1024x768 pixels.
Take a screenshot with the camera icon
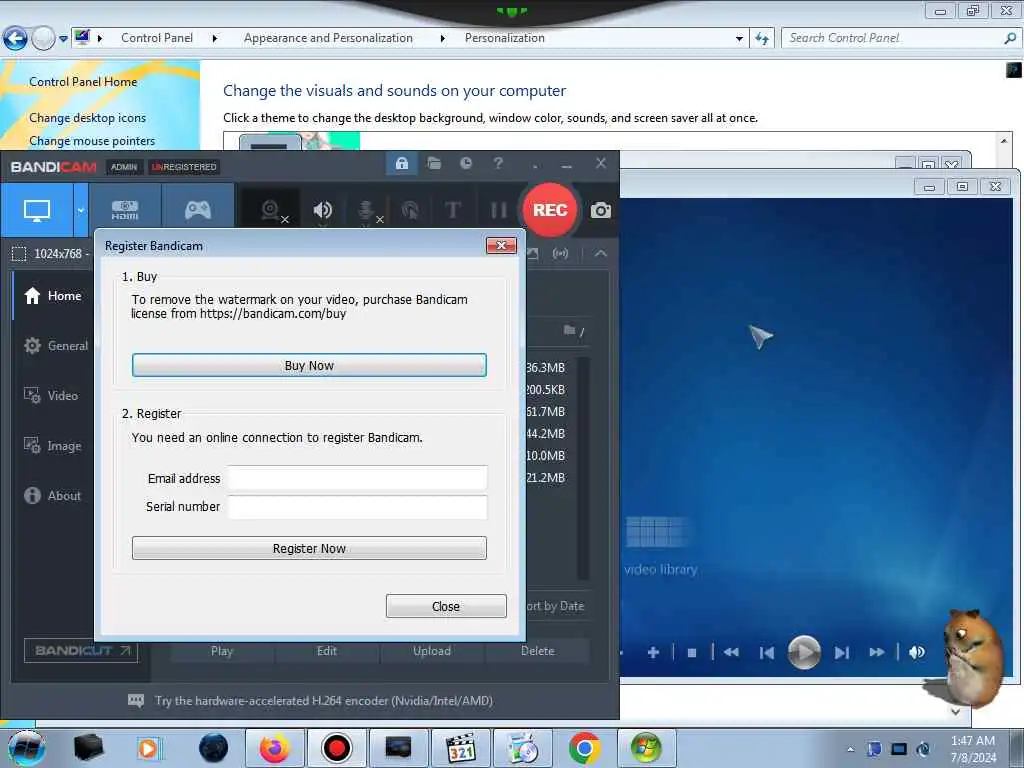[601, 210]
